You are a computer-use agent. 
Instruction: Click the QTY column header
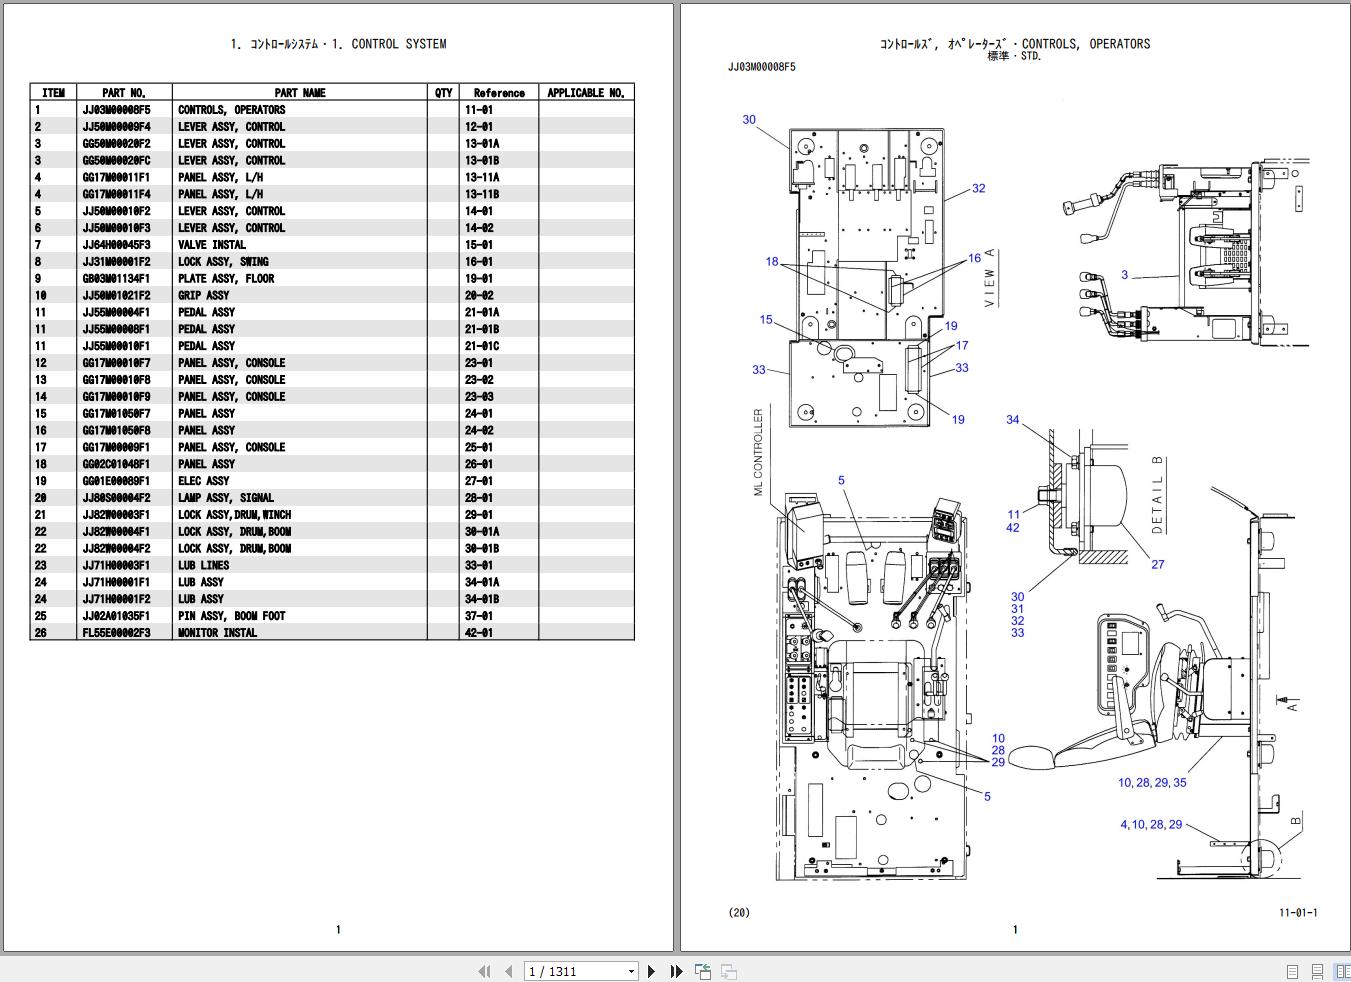click(444, 93)
